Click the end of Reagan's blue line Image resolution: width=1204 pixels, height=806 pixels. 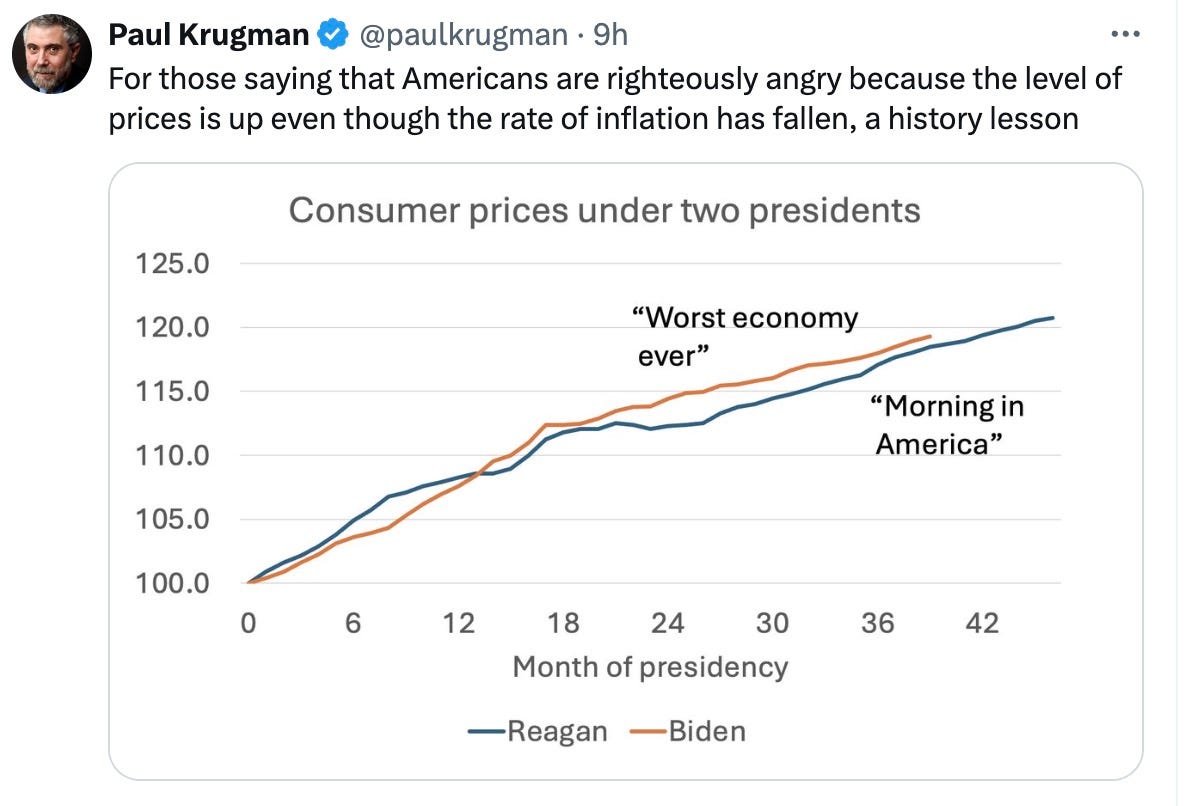pyautogui.click(x=1053, y=318)
